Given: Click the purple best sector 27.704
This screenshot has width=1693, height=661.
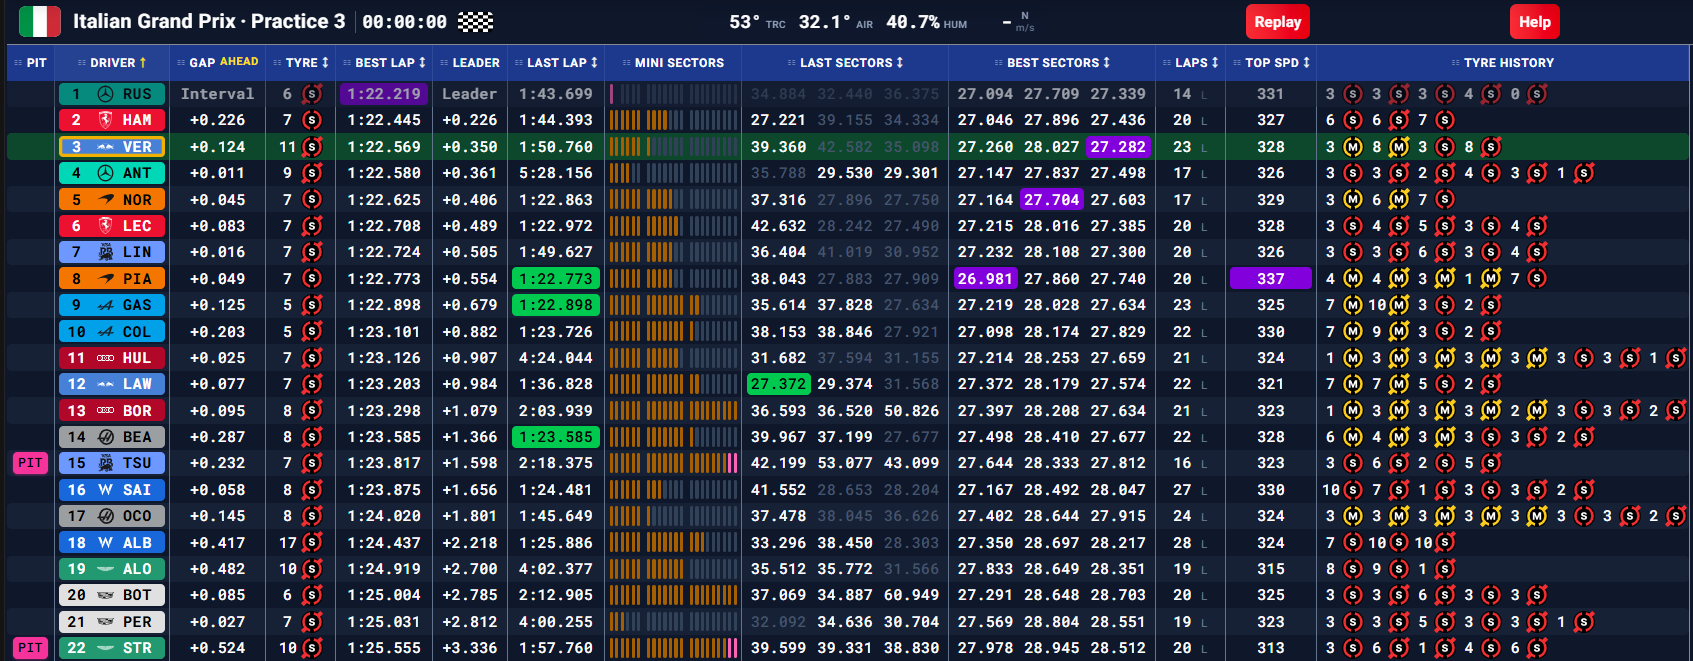Looking at the screenshot, I should tap(1052, 200).
